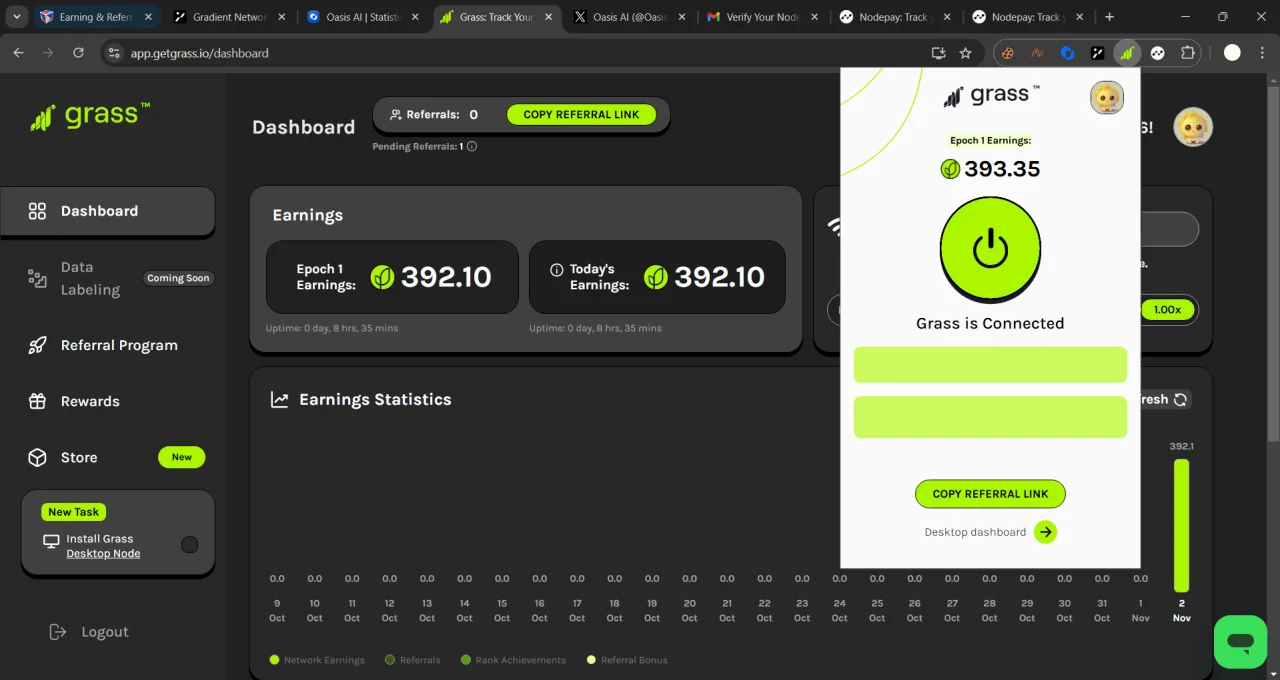The width and height of the screenshot is (1280, 680).
Task: Click the 1.00x multiplier badge
Action: (1167, 310)
